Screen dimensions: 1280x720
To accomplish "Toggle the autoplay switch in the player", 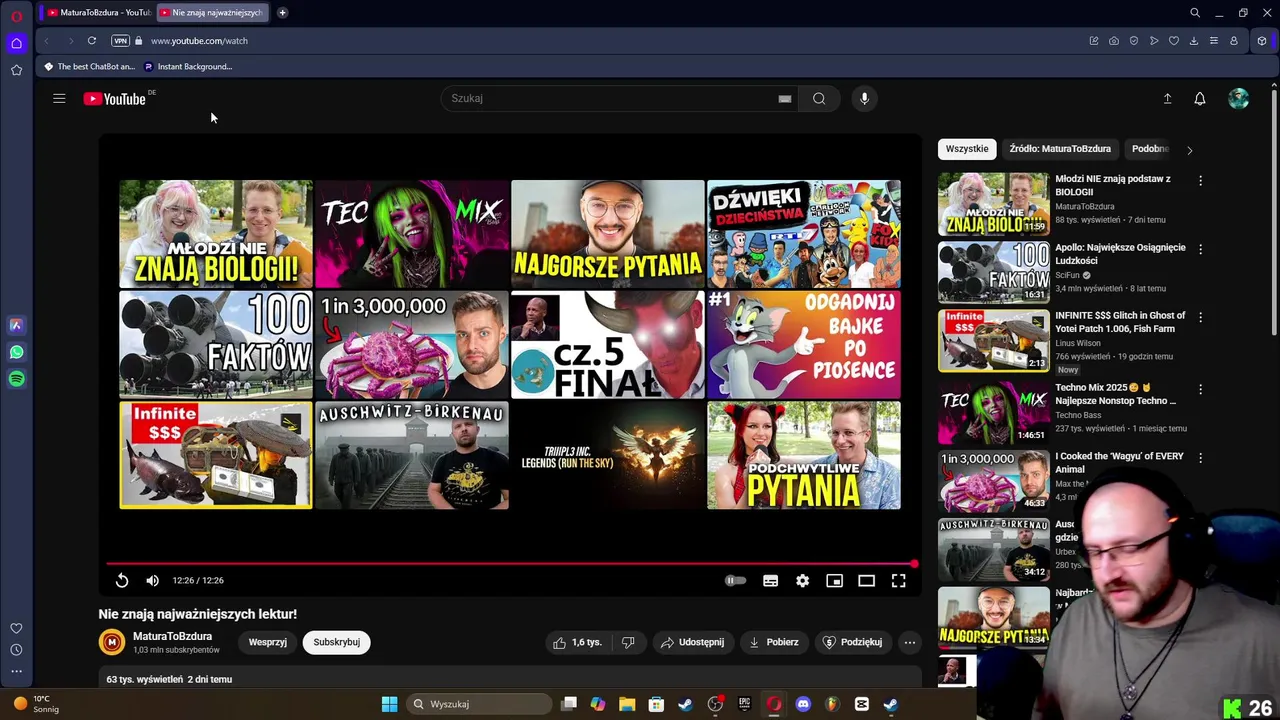I will (735, 580).
